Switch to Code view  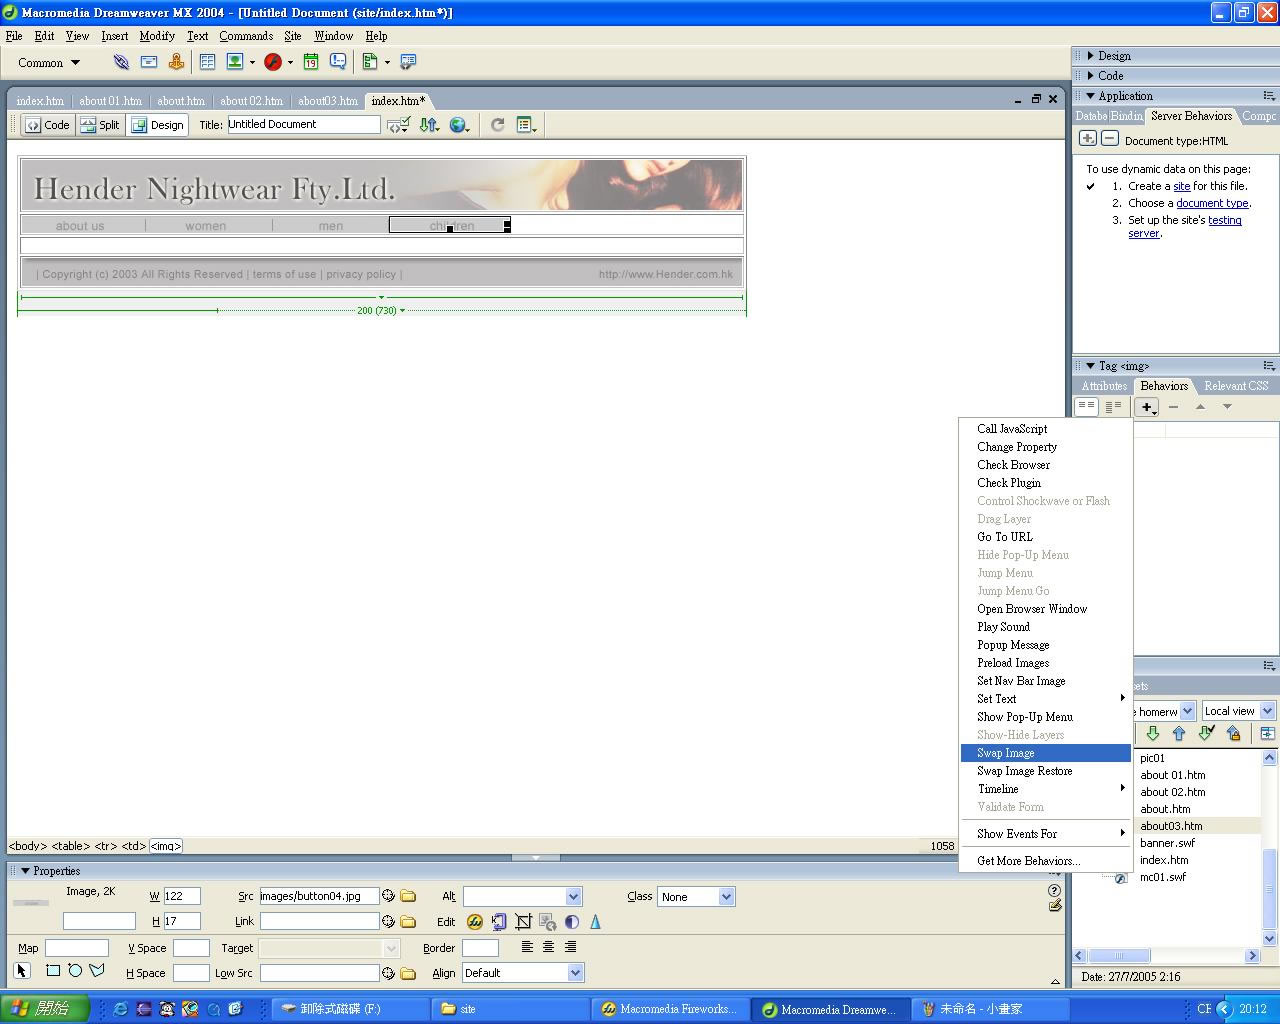(x=48, y=125)
